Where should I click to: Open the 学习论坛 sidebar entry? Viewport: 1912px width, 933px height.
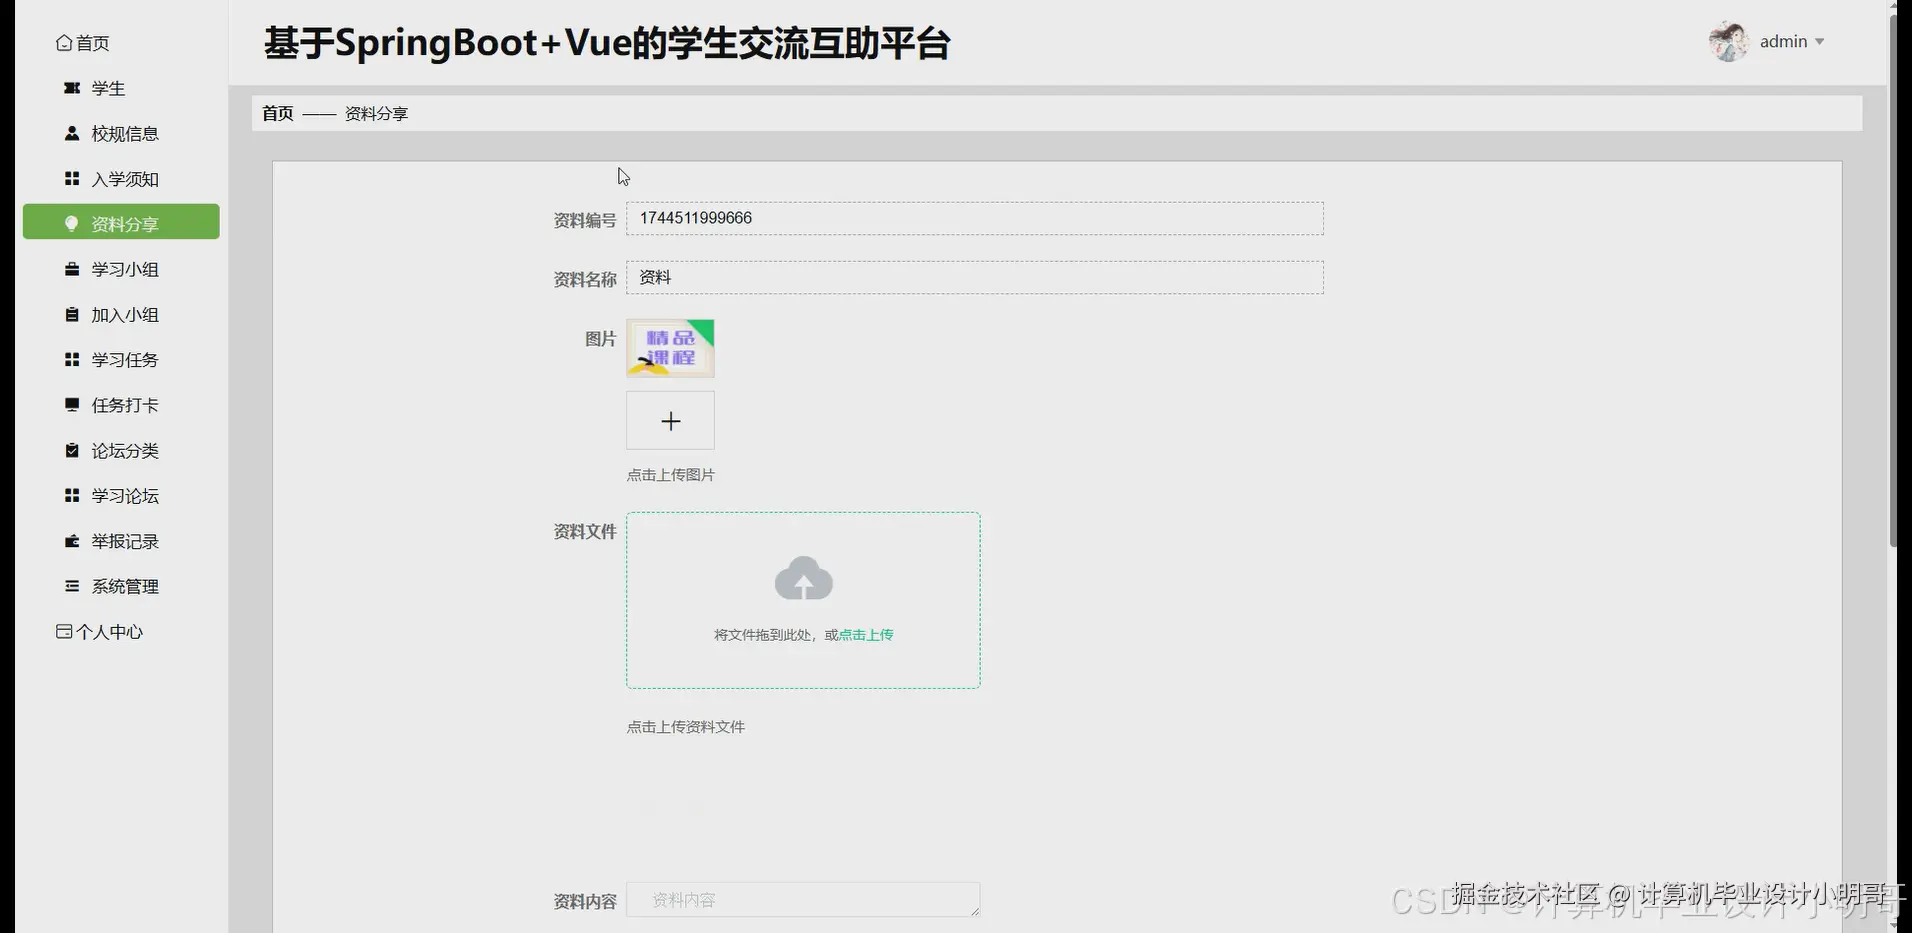(x=124, y=495)
